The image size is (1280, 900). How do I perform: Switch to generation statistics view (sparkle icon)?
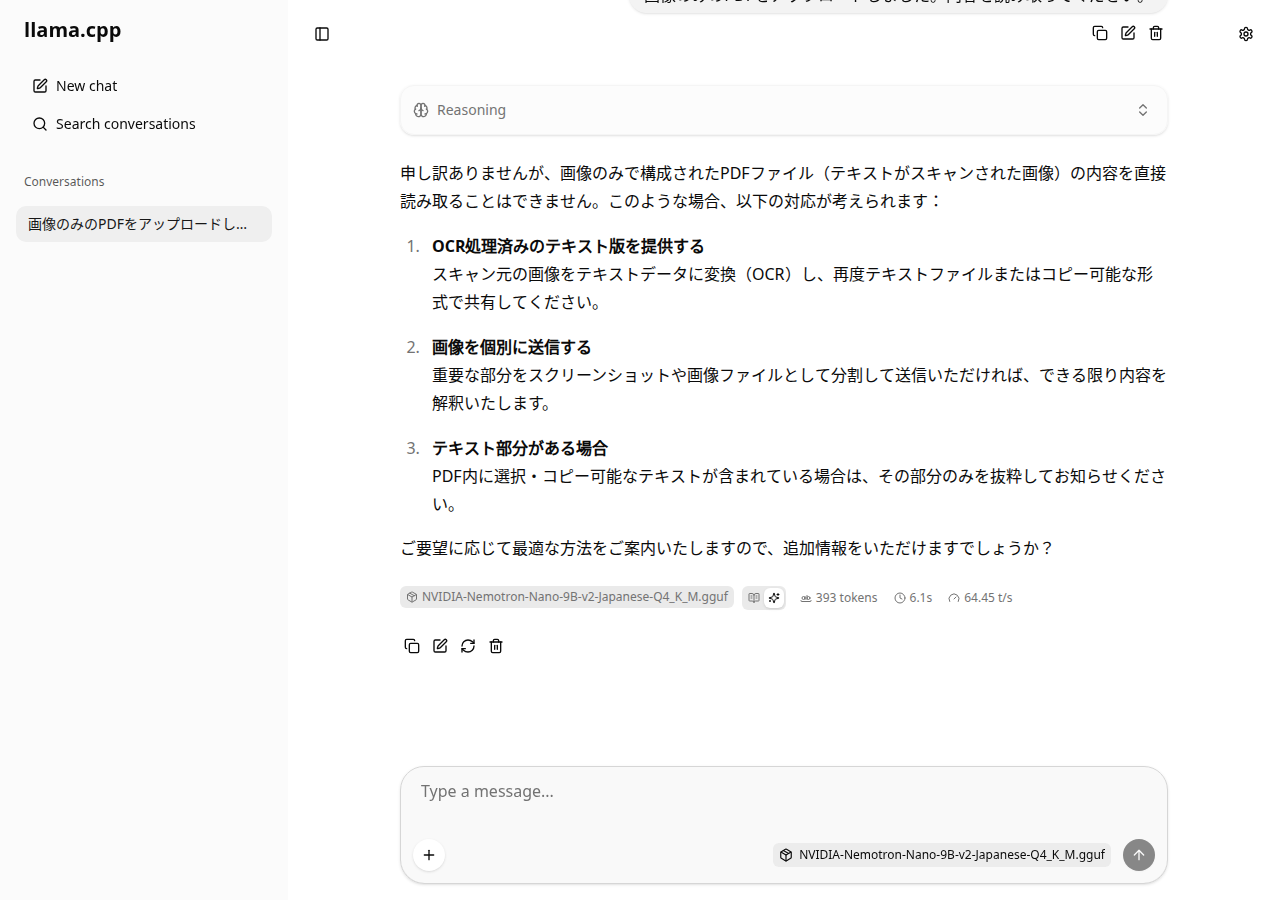774,598
